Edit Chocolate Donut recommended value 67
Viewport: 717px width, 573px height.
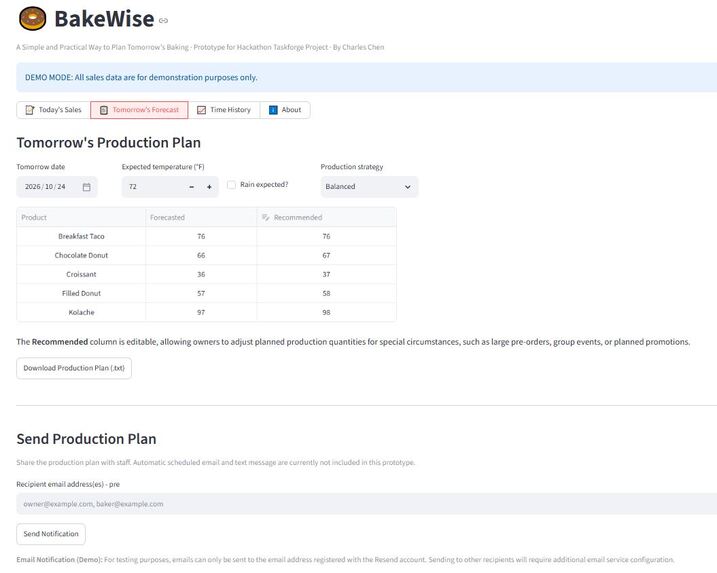(326, 255)
